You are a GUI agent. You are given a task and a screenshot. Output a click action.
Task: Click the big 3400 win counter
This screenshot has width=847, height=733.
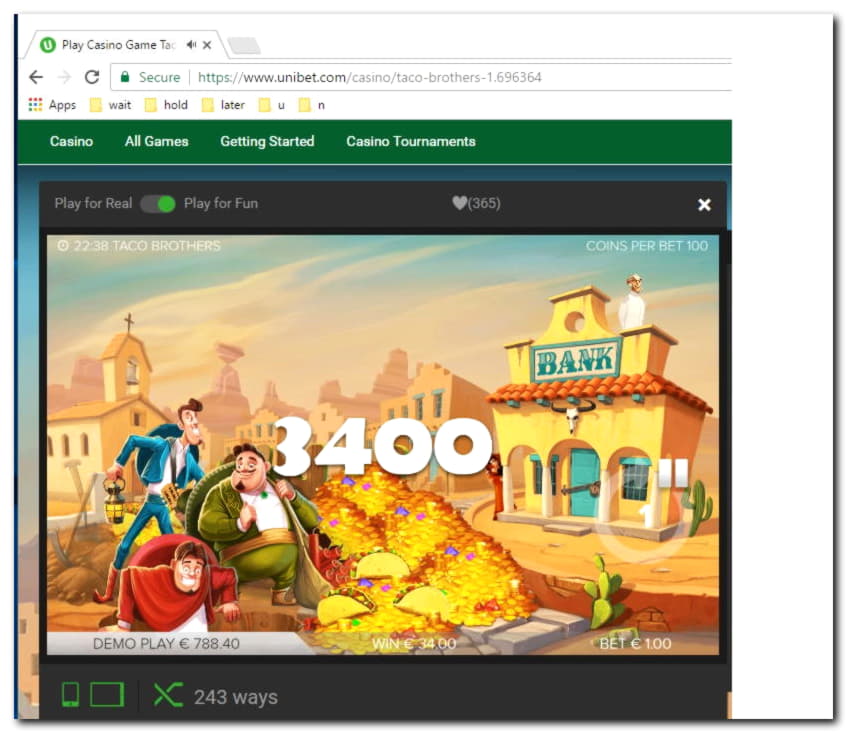(382, 446)
